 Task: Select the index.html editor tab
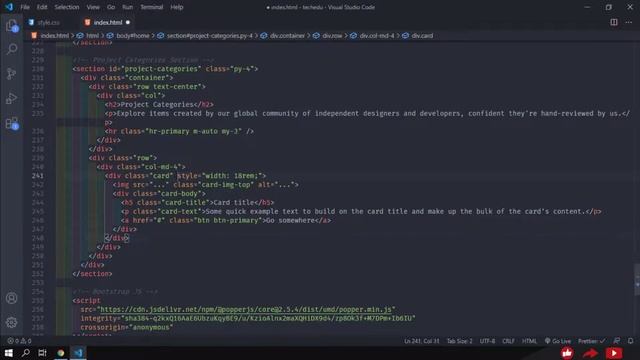[x=107, y=22]
